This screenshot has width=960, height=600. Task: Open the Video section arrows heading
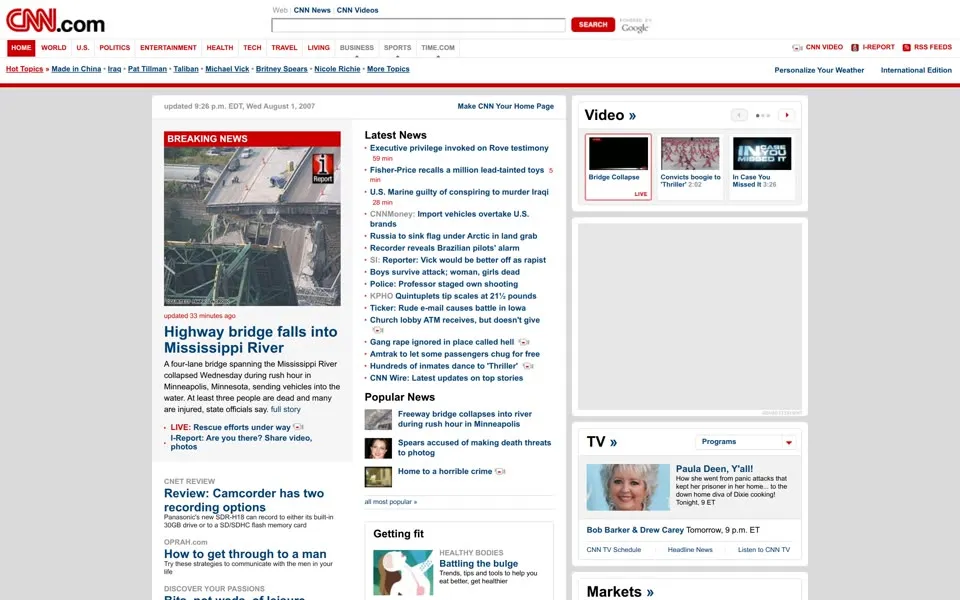pos(632,116)
